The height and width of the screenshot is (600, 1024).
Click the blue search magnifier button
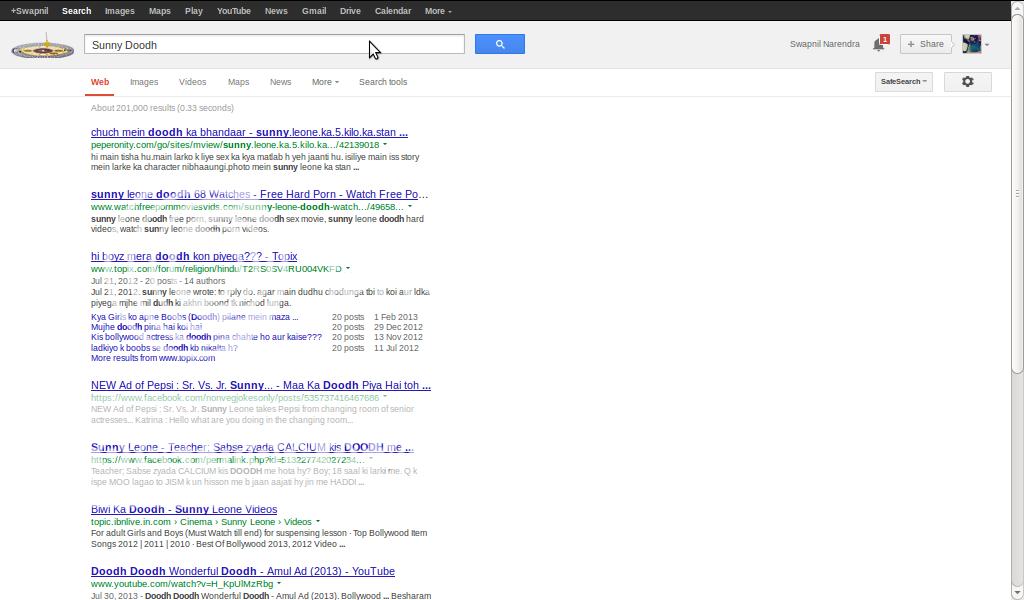tap(499, 44)
